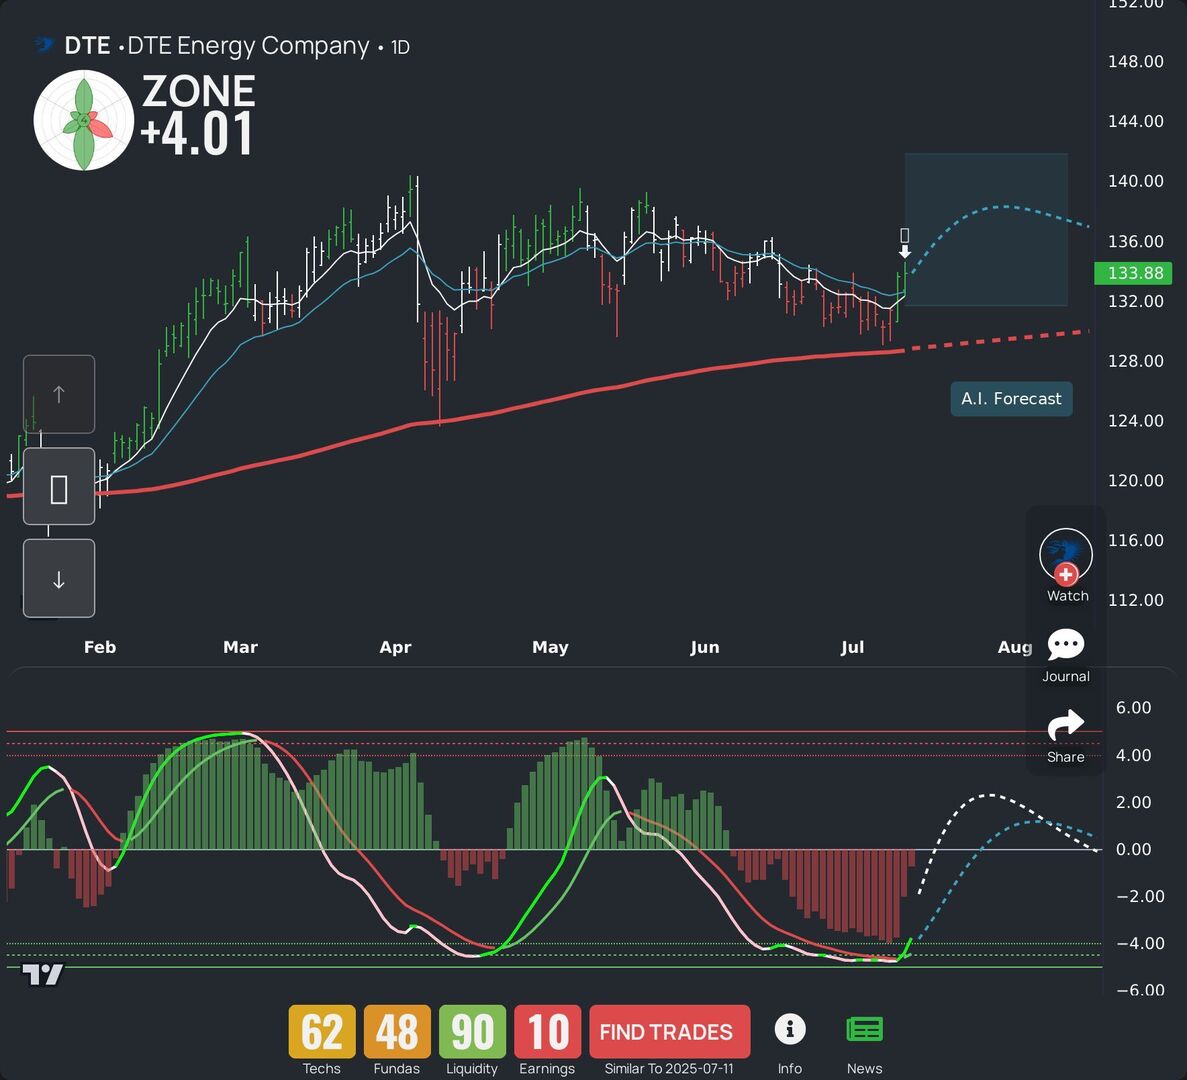1187x1080 pixels.
Task: Click the 140.00 price axis label
Action: [1136, 181]
